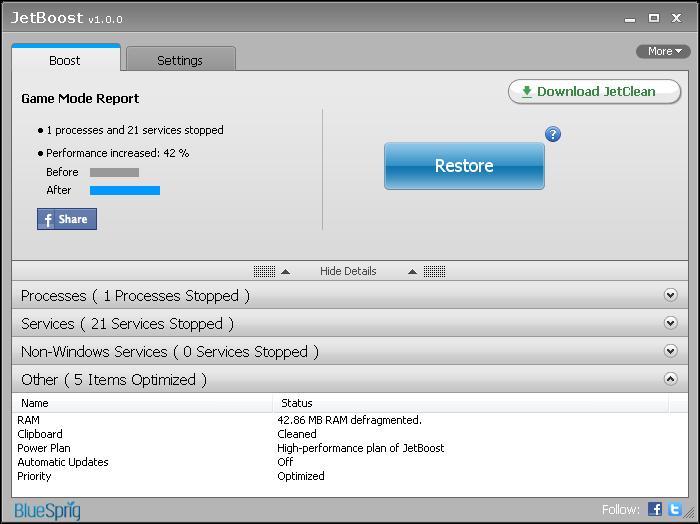Collapse the Other items section chevron
The height and width of the screenshot is (524, 700).
670,379
